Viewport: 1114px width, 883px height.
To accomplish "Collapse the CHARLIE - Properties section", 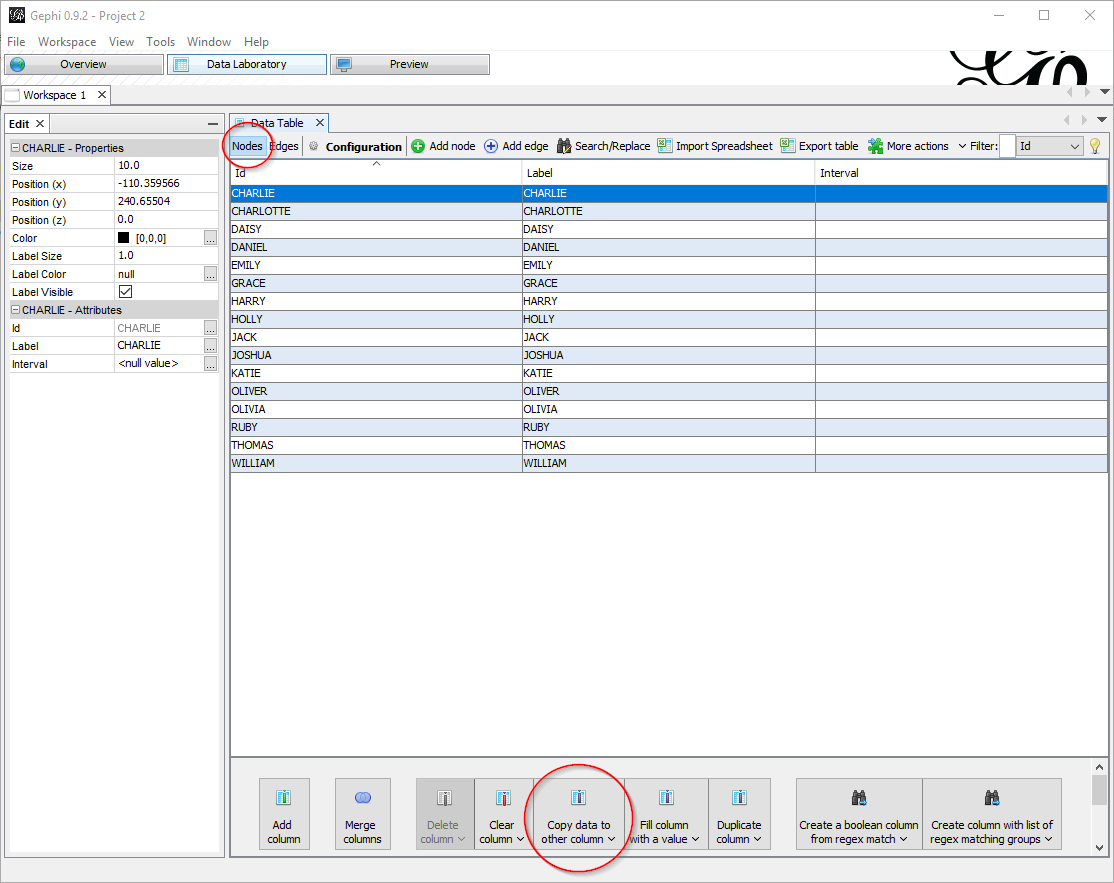I will [15, 148].
